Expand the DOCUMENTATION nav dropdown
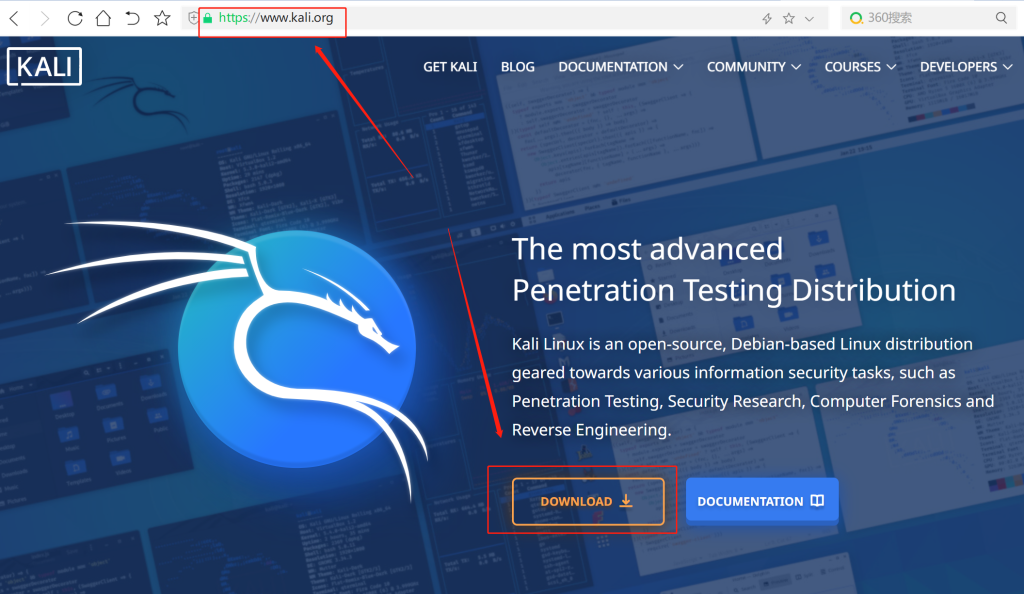 point(620,67)
